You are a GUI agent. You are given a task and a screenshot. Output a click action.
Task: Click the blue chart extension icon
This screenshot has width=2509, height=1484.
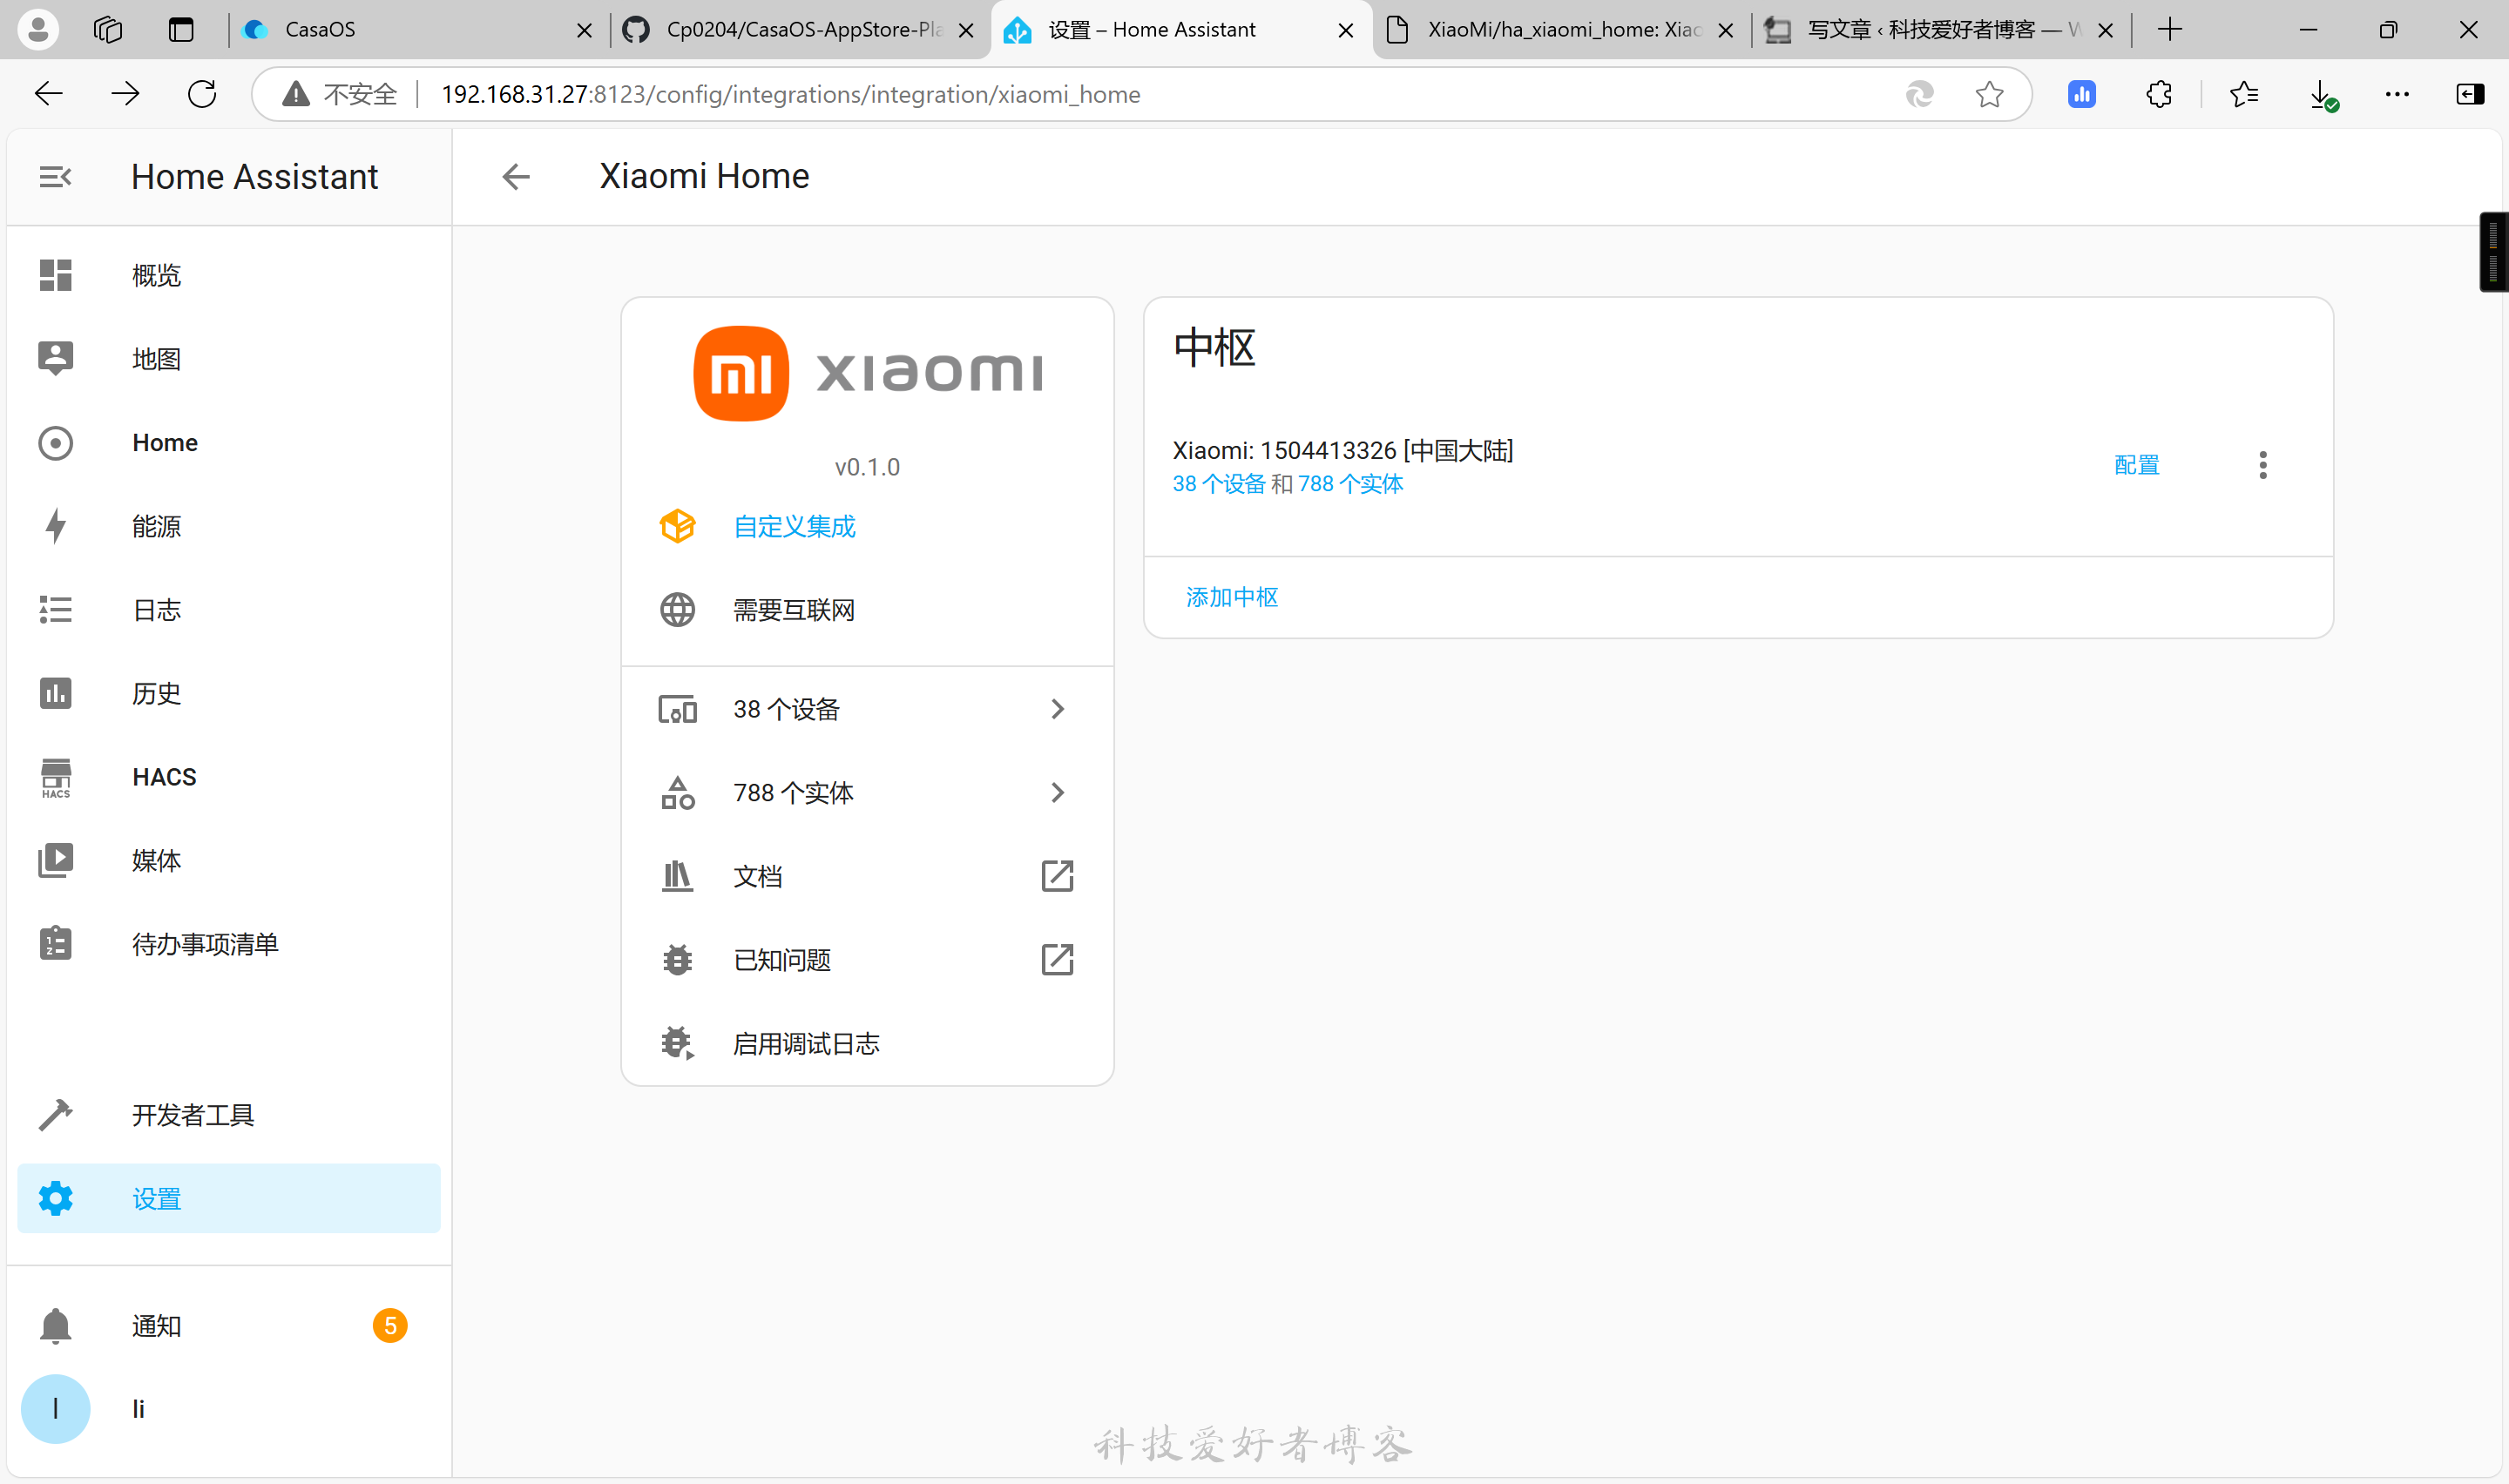point(2082,94)
